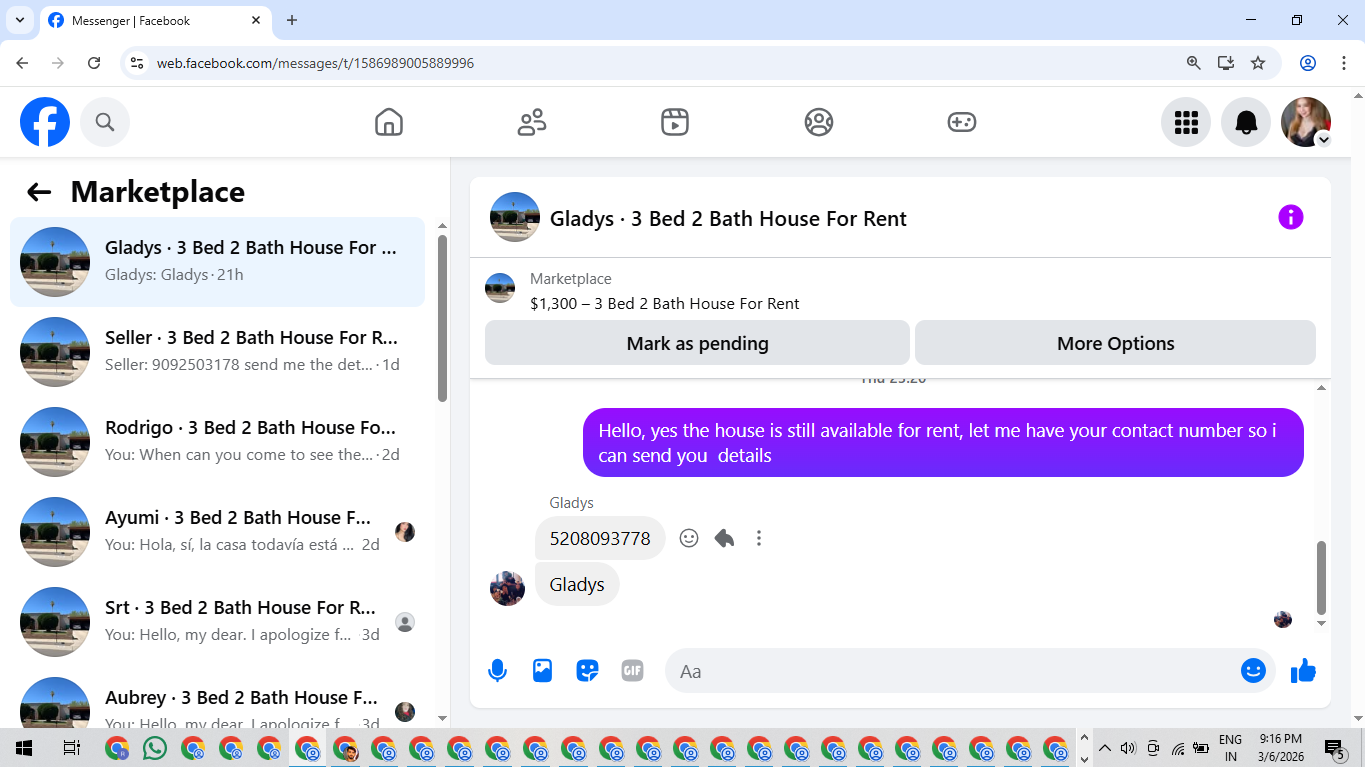This screenshot has width=1365, height=767.
Task: Open the emoji picker in message box
Action: [1253, 671]
